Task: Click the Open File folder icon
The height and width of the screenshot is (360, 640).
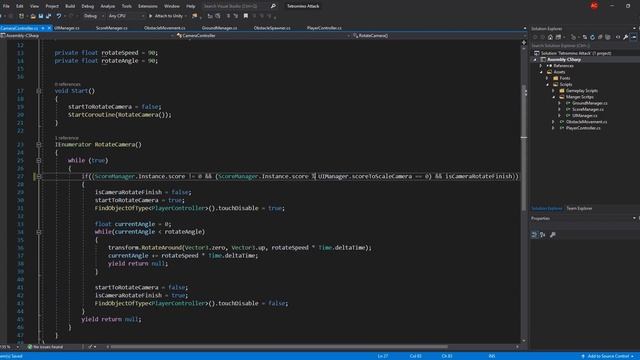Action: pos(33,16)
